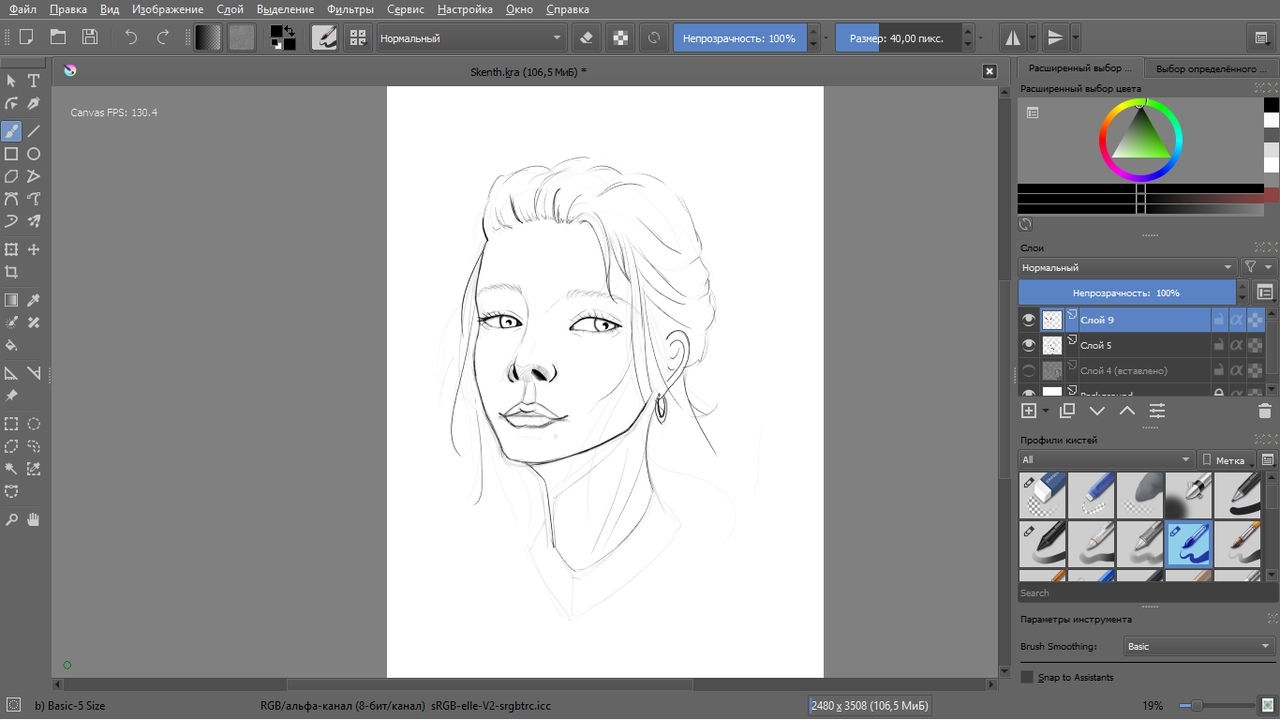
Task: Select the Text tool in toolbox
Action: point(34,80)
